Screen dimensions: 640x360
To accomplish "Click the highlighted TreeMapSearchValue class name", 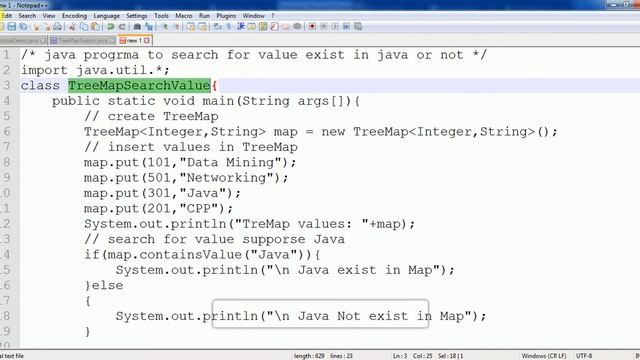I will [x=139, y=86].
